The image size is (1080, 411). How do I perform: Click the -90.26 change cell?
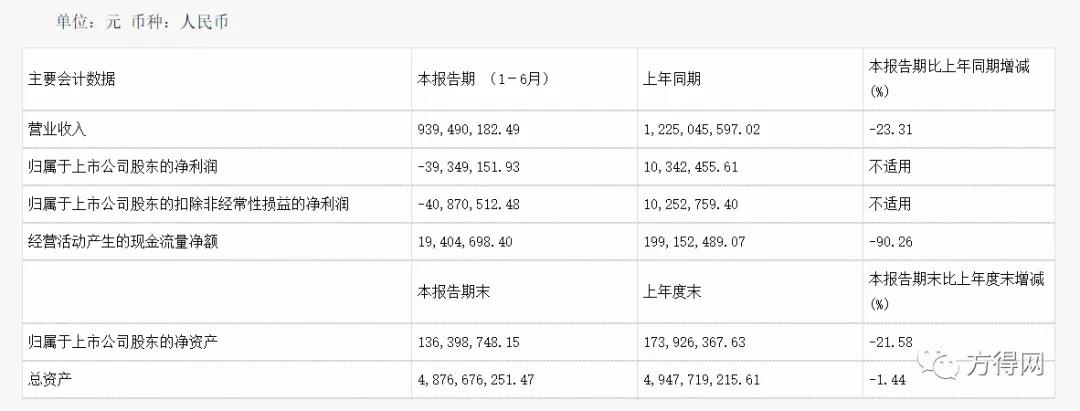click(x=890, y=241)
